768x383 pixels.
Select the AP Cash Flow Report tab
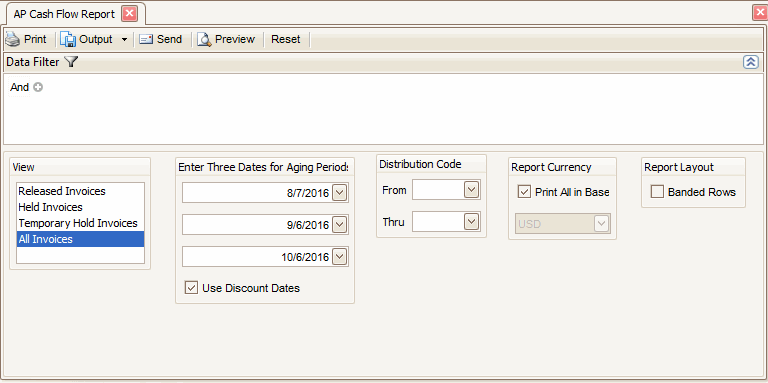click(x=64, y=14)
